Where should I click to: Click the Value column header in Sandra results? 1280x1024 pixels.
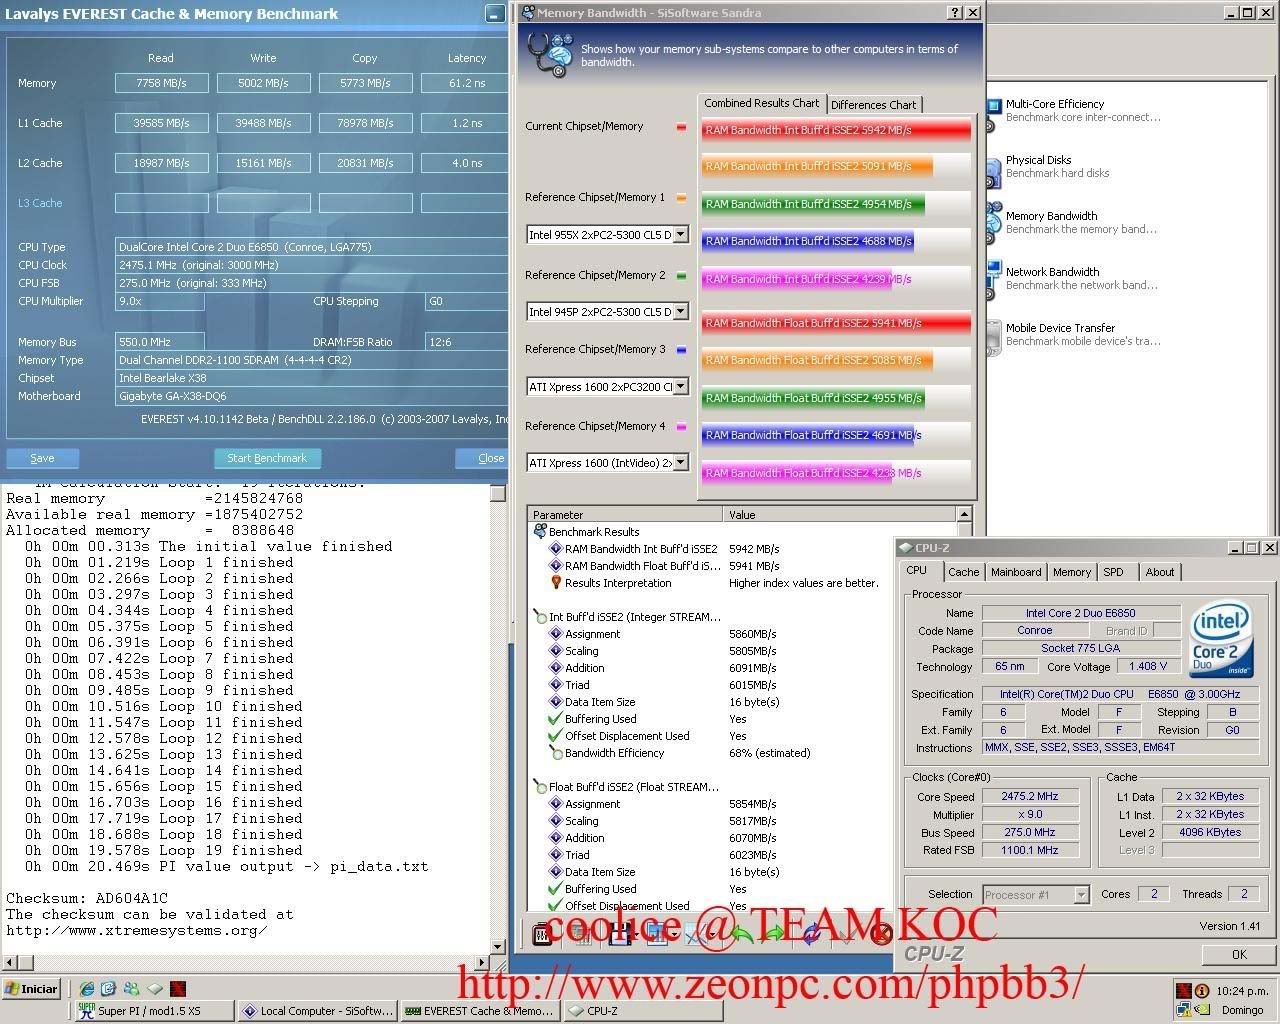[x=840, y=515]
